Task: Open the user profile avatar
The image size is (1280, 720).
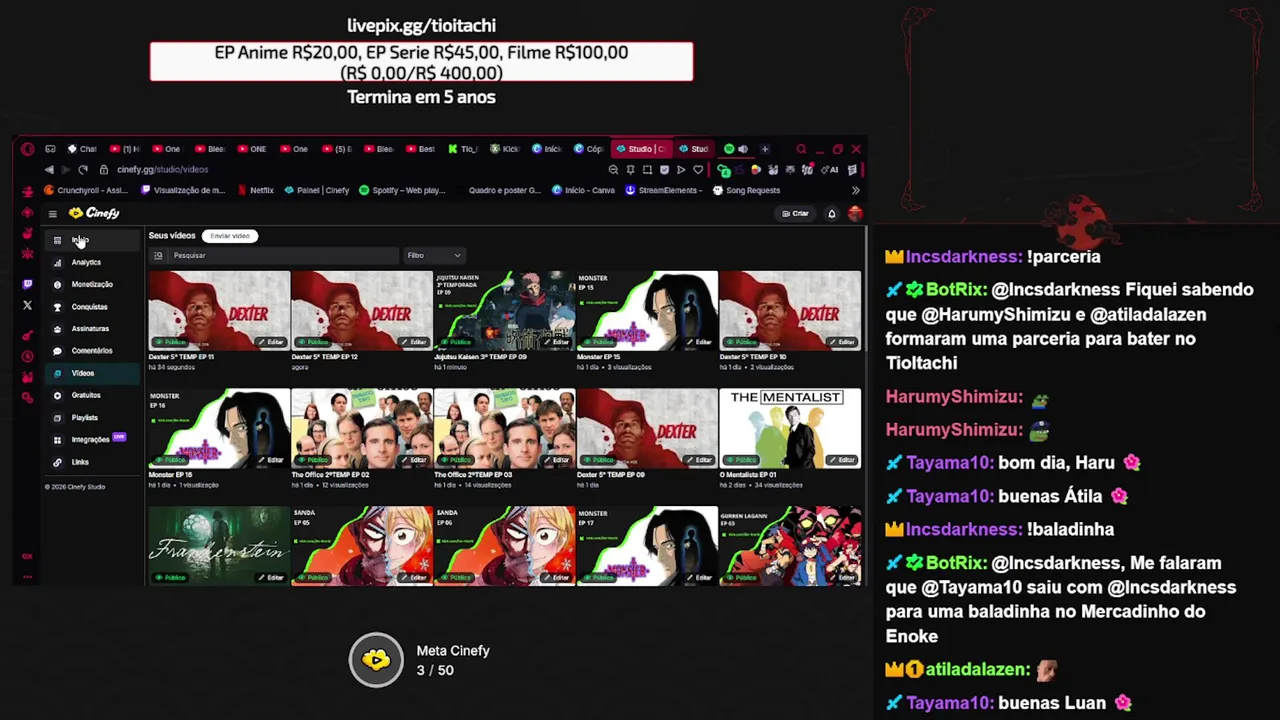Action: click(855, 214)
